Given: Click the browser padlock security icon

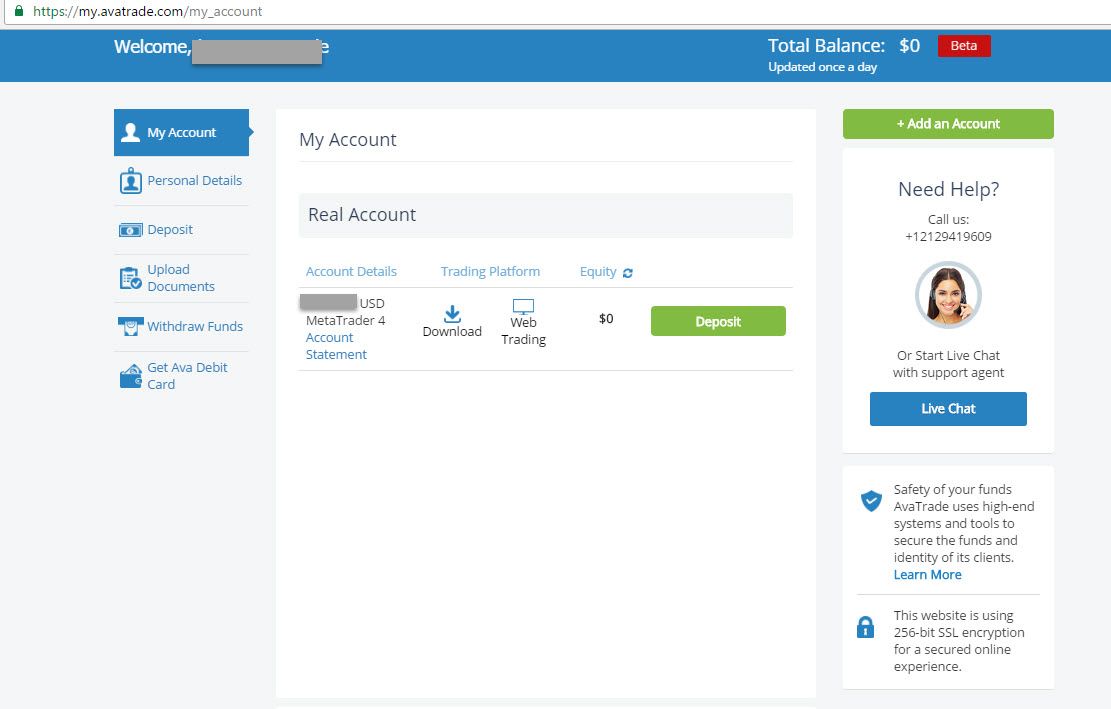Looking at the screenshot, I should (19, 11).
